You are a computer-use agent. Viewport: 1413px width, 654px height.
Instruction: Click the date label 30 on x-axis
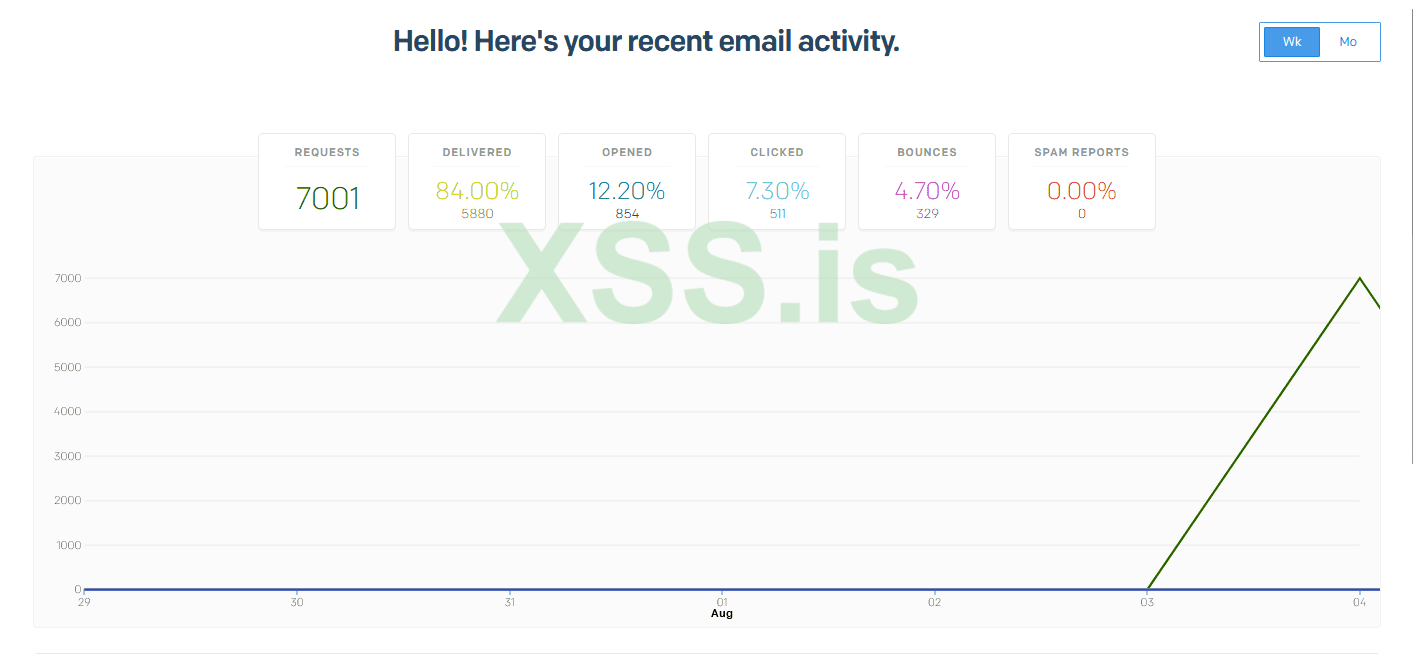tap(297, 602)
